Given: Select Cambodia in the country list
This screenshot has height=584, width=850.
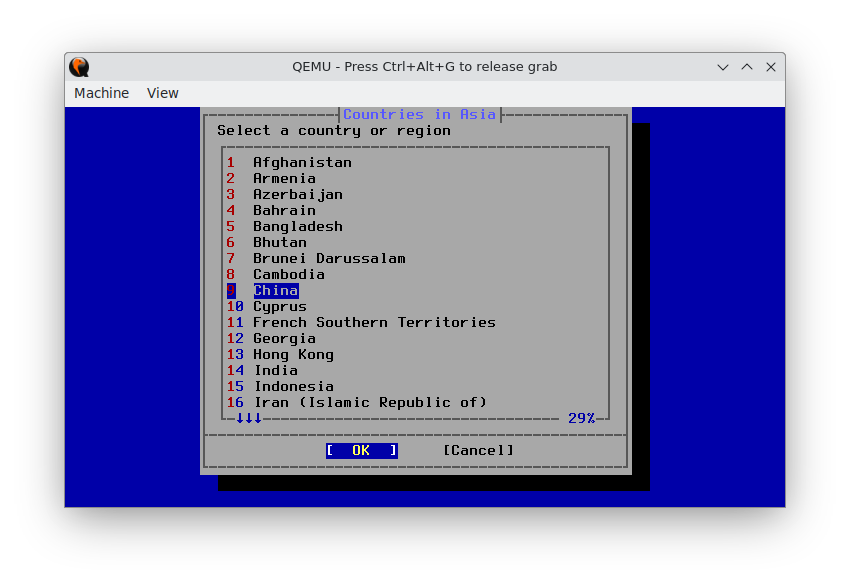Looking at the screenshot, I should click(288, 274).
